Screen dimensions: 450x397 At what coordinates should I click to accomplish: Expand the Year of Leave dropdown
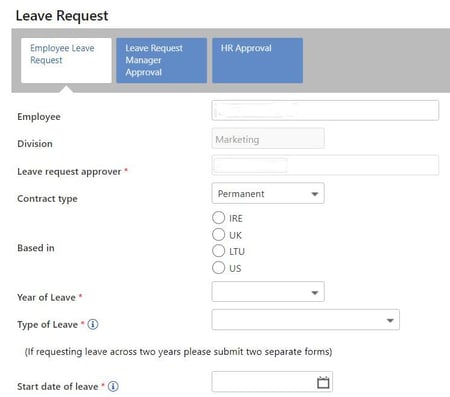point(268,292)
